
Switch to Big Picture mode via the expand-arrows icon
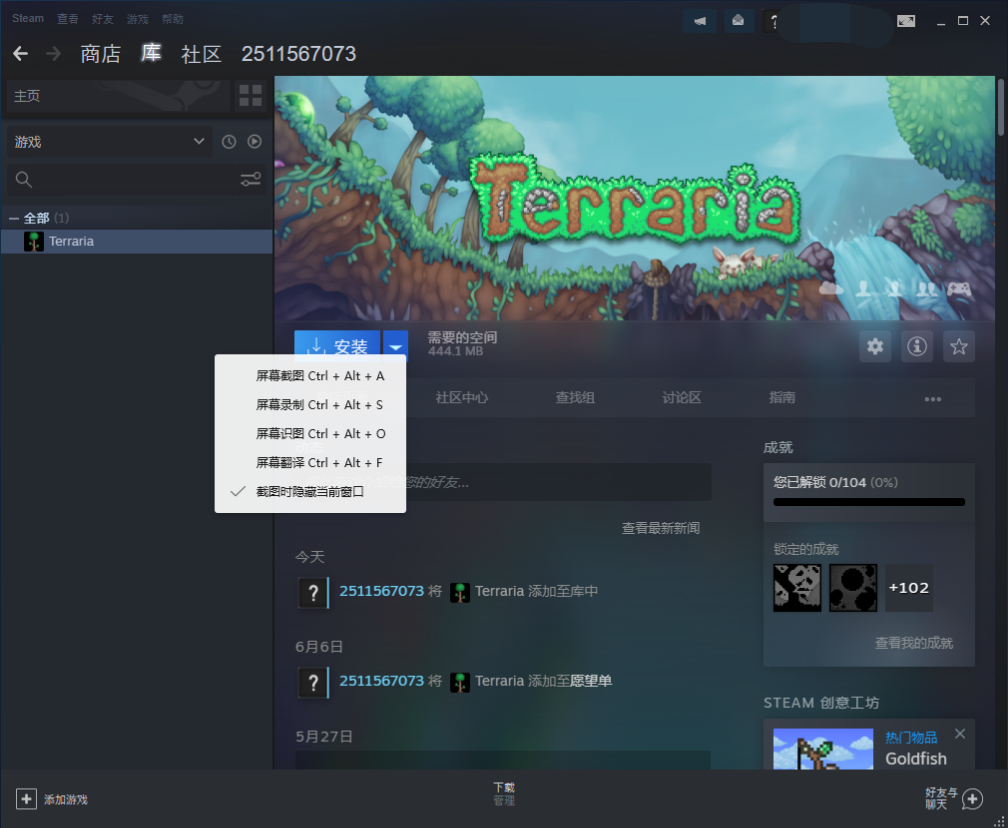(906, 21)
